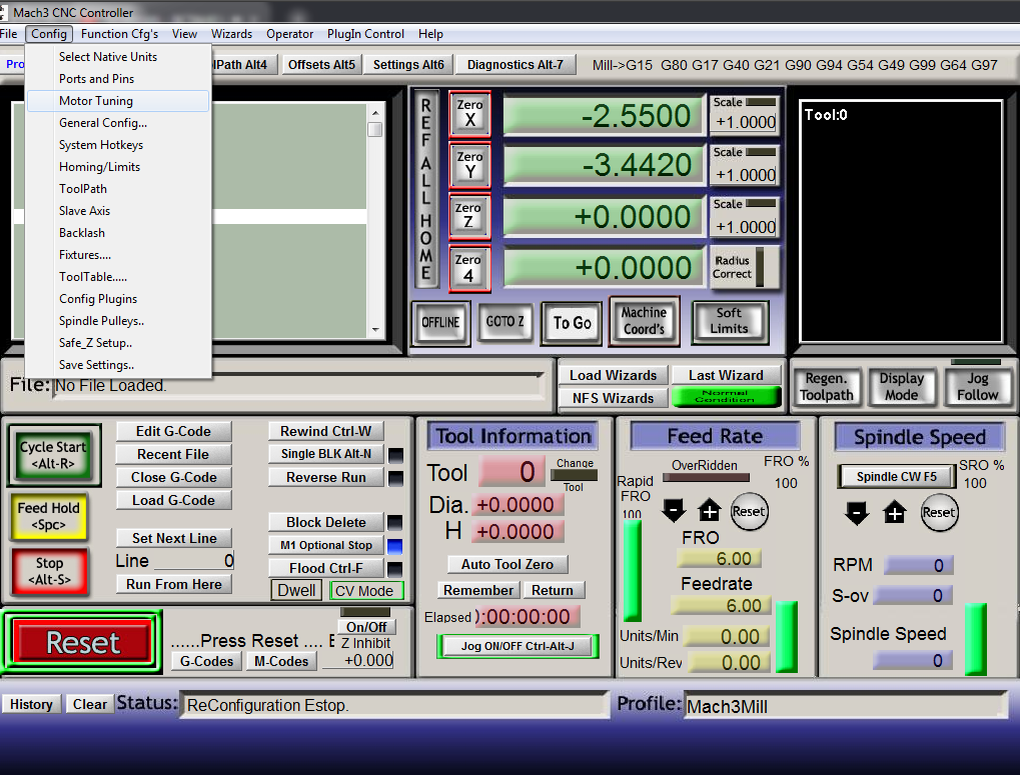Click the Display Mode button
1020x775 pixels.
(x=902, y=387)
